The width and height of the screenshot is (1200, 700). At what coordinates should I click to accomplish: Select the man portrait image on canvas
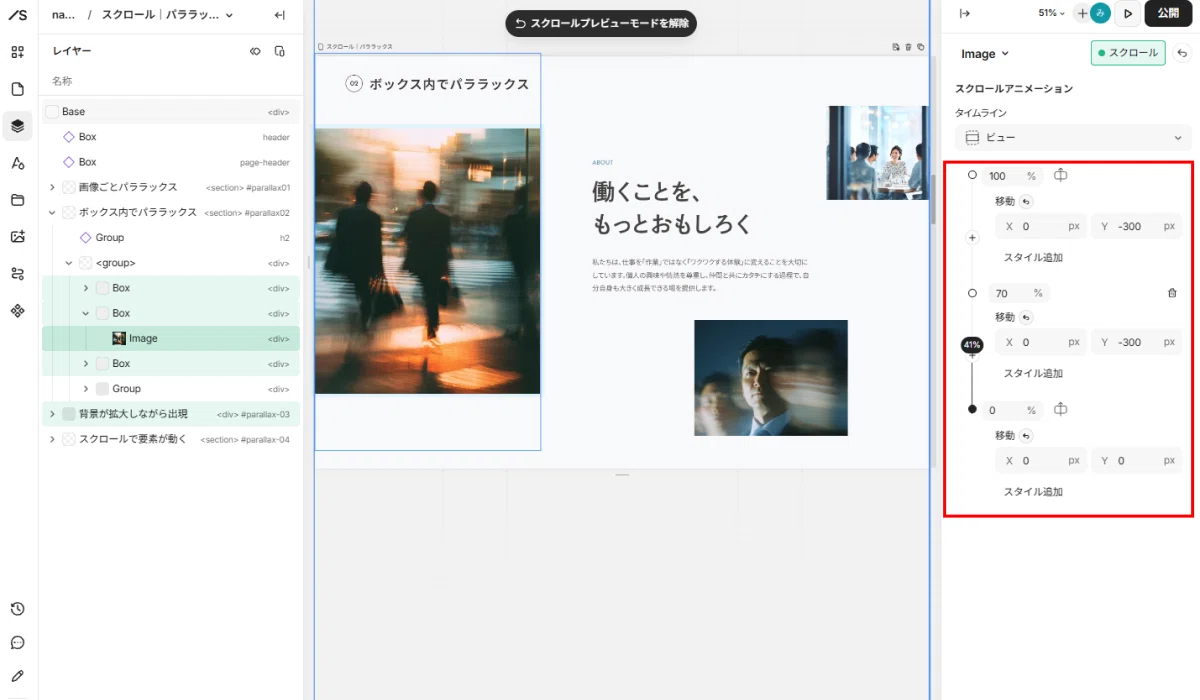[771, 378]
